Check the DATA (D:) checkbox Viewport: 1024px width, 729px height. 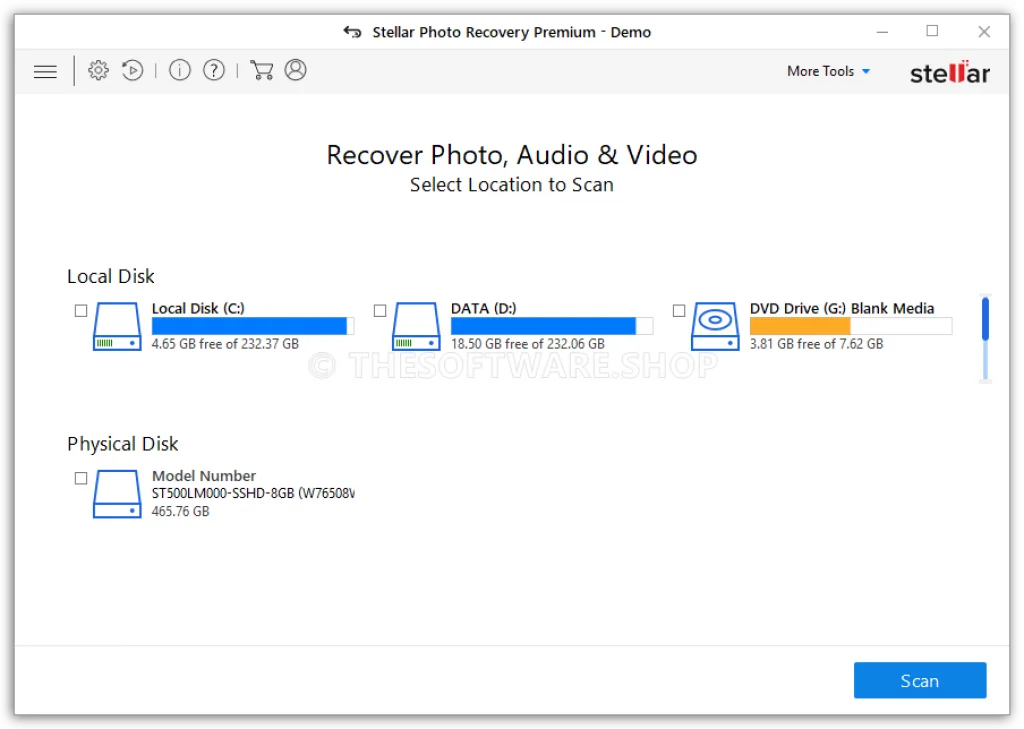pos(380,311)
